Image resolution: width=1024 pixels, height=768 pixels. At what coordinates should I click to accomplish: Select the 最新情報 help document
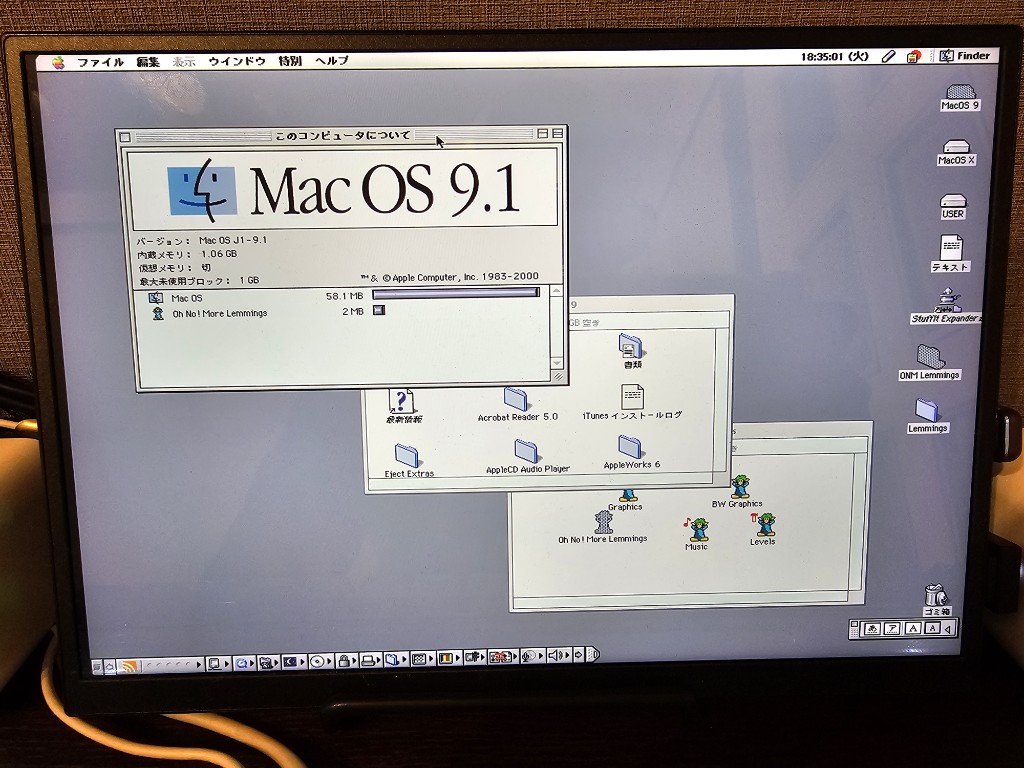click(x=403, y=406)
